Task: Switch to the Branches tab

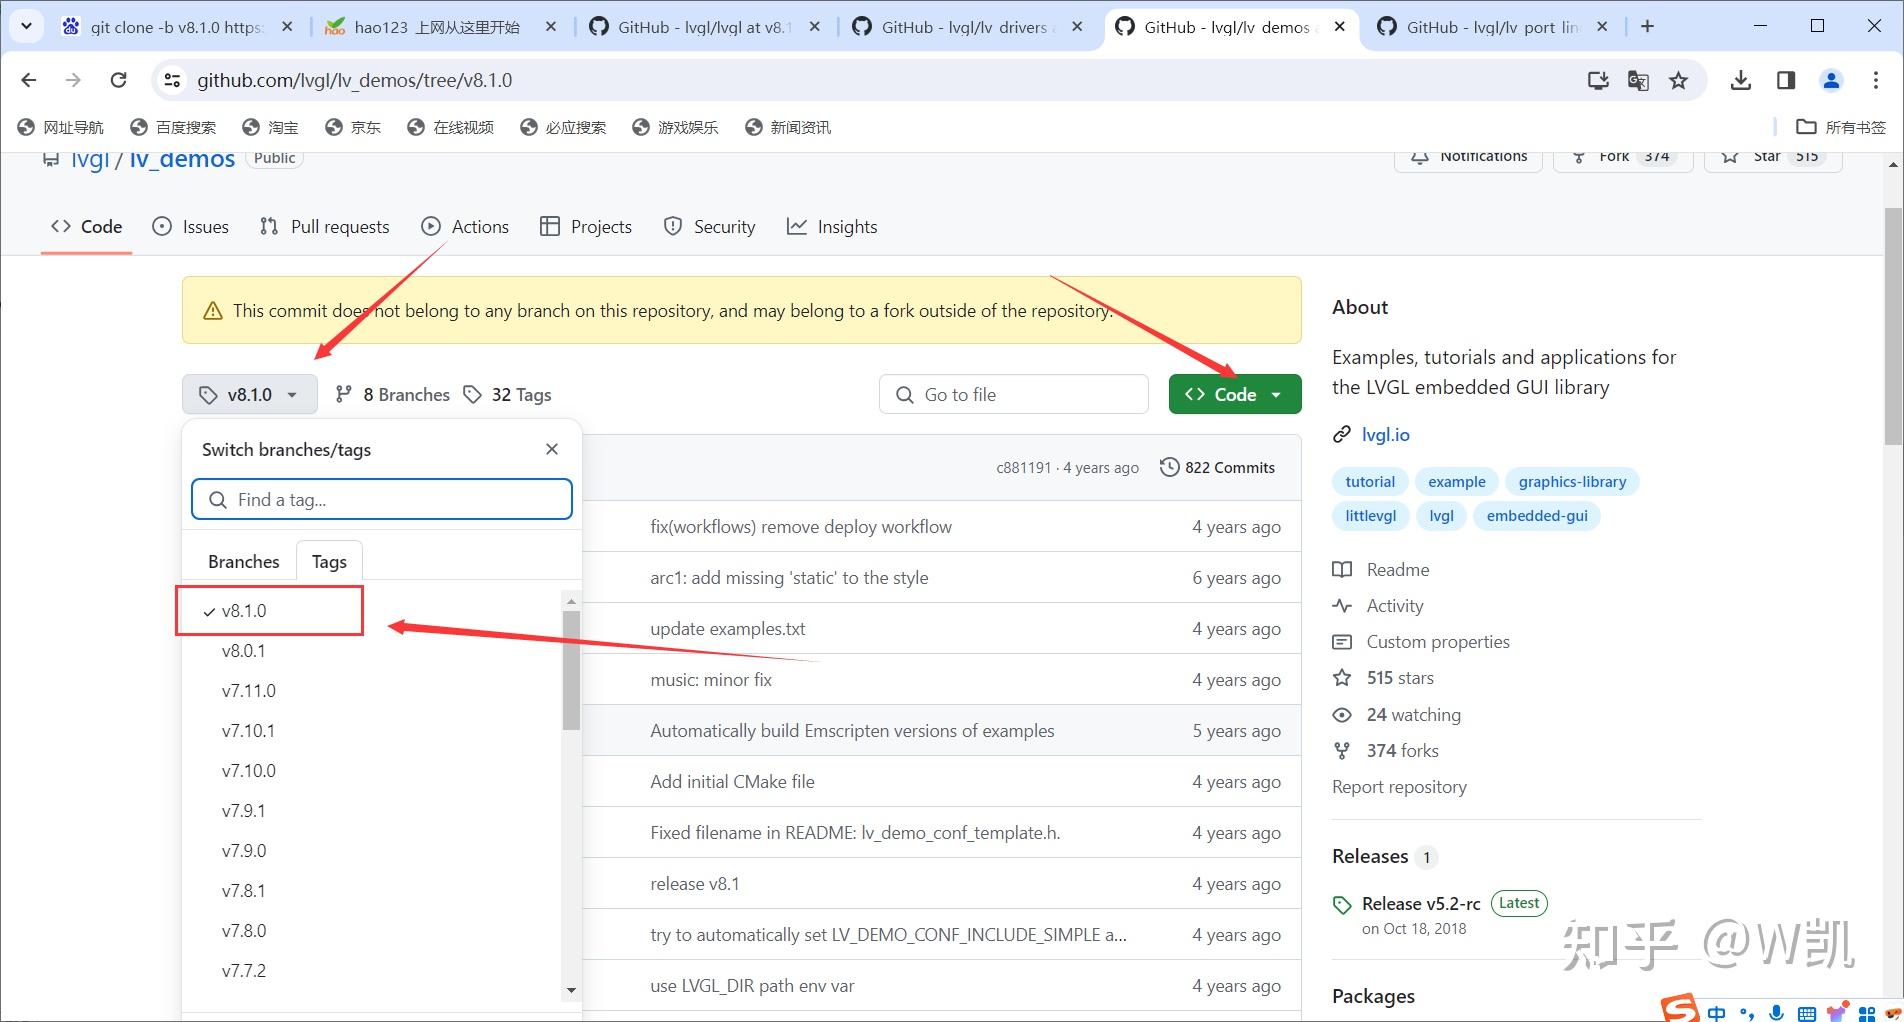Action: tap(243, 561)
